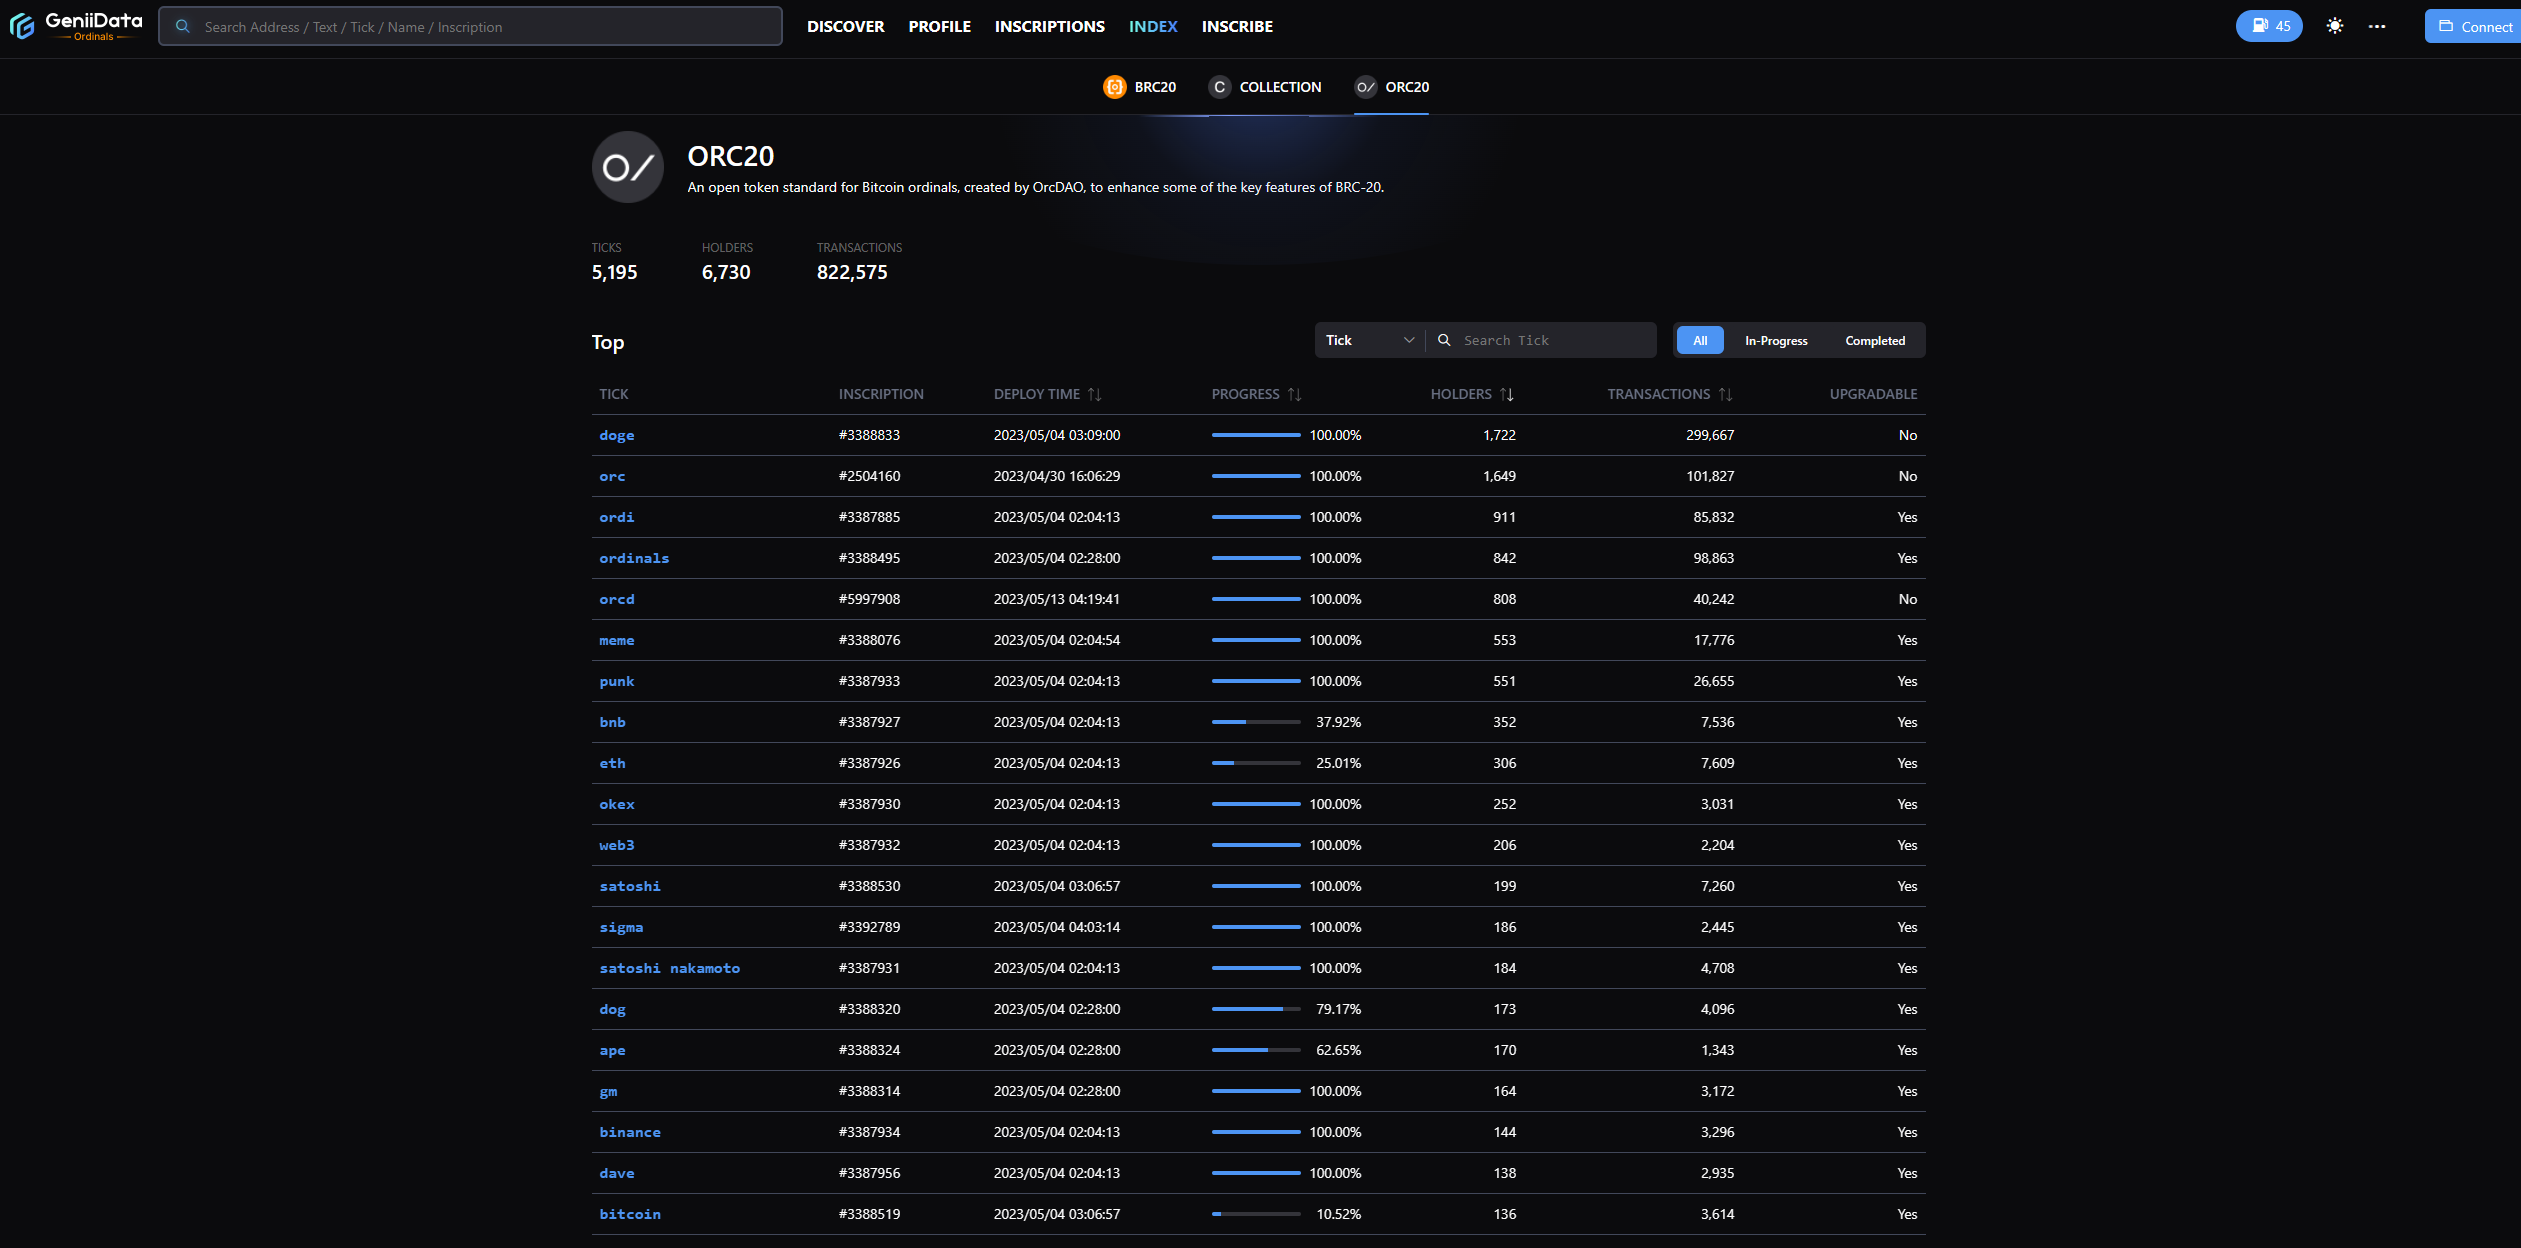Sort the Transactions column

[1725, 394]
